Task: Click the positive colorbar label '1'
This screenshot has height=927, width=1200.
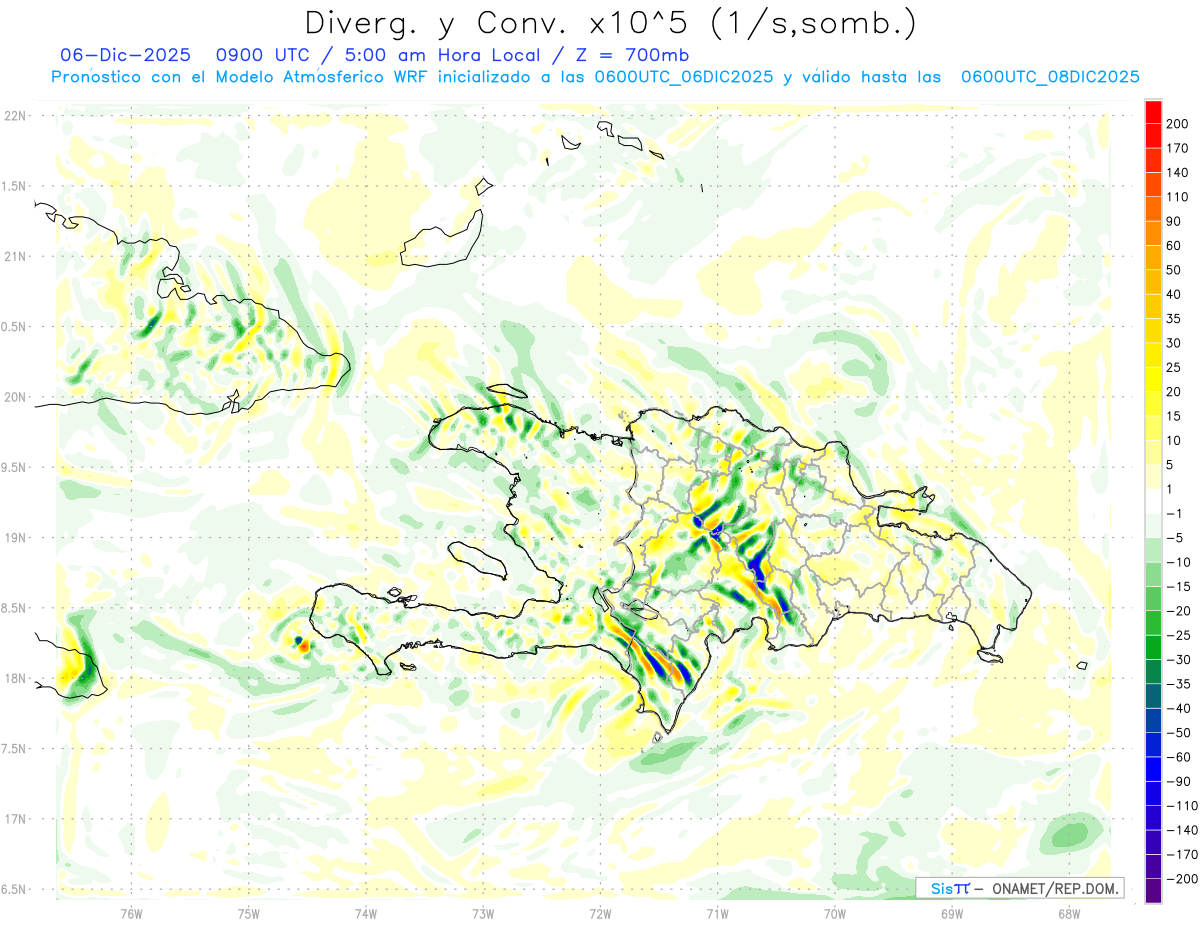Action: click(x=1170, y=489)
